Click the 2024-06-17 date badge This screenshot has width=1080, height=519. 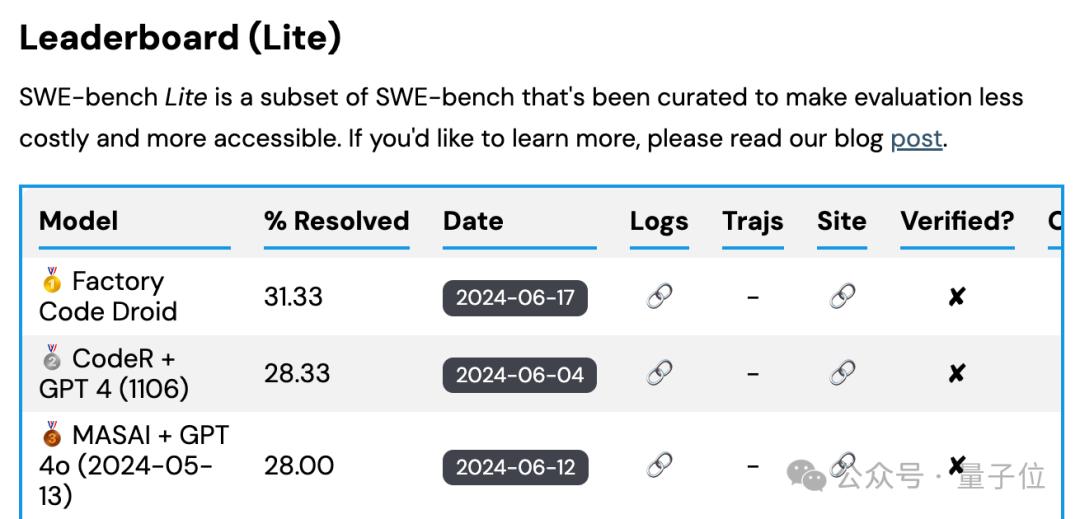click(515, 297)
